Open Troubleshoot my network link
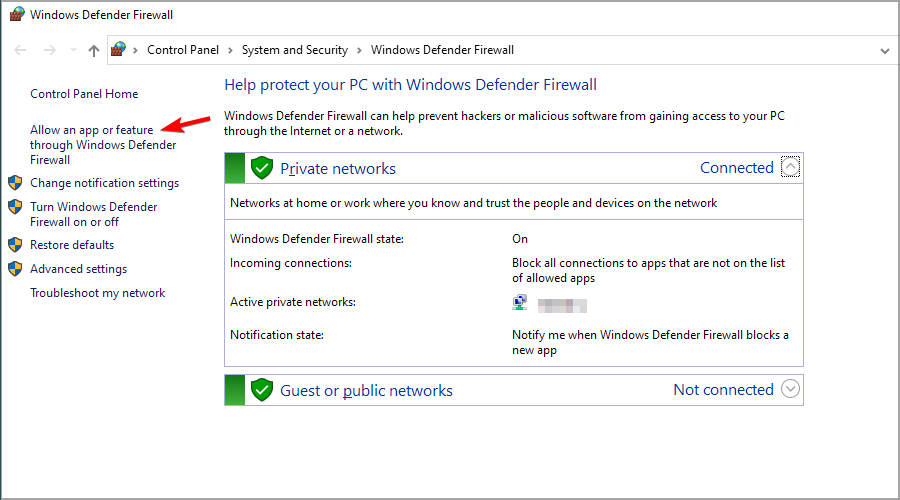This screenshot has width=900, height=500. (x=97, y=293)
